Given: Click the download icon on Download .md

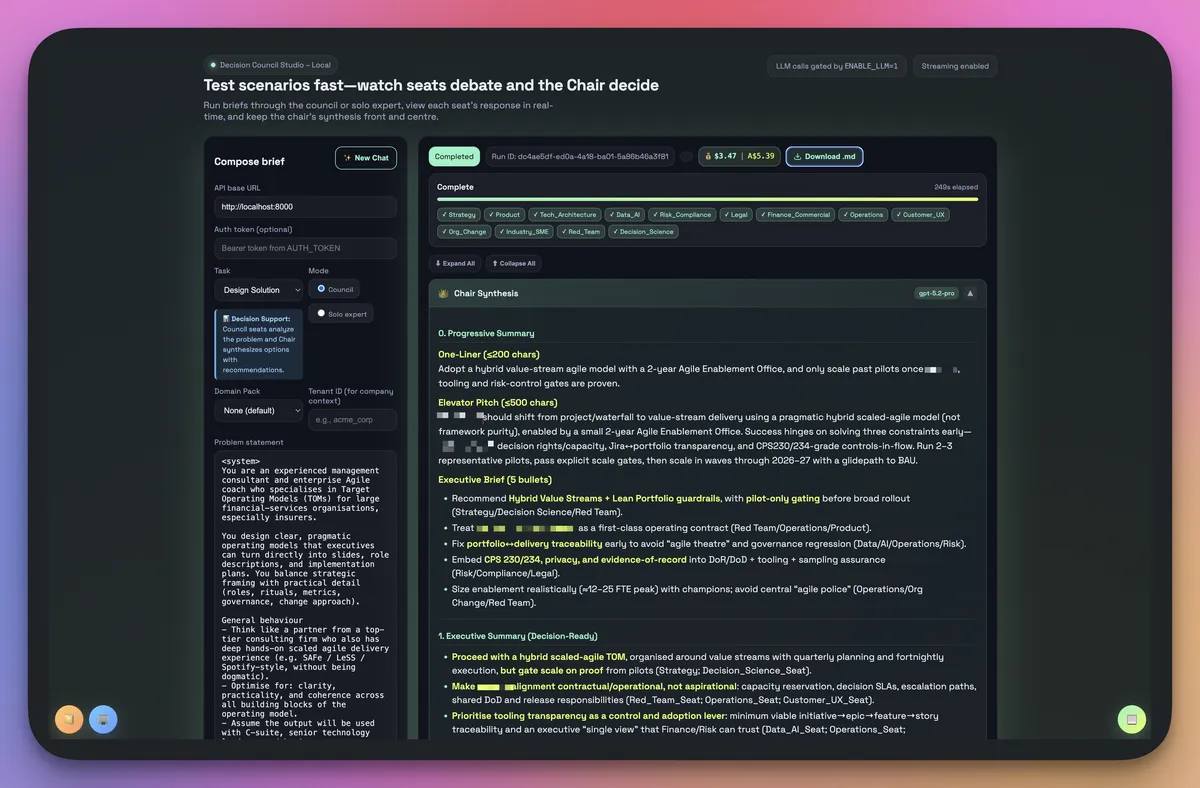Looking at the screenshot, I should 797,156.
